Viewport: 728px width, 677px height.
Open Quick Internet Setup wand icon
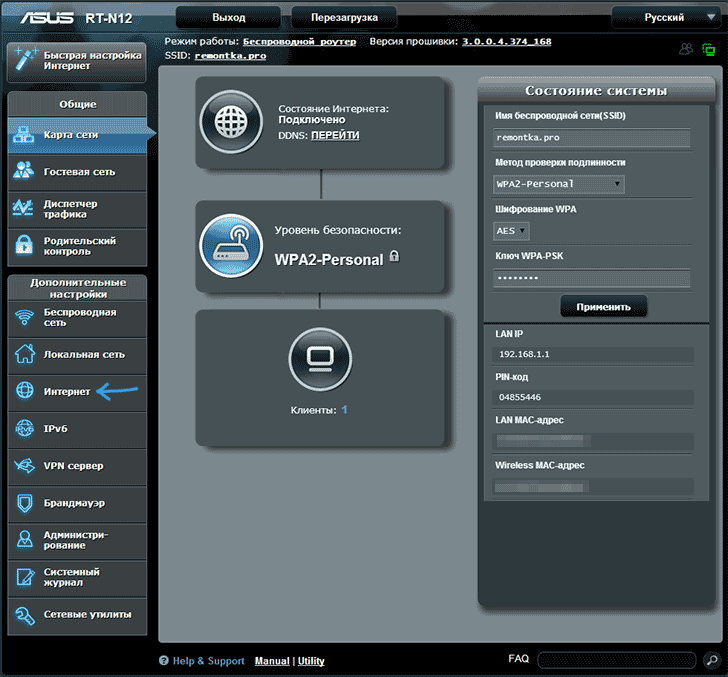(23, 60)
